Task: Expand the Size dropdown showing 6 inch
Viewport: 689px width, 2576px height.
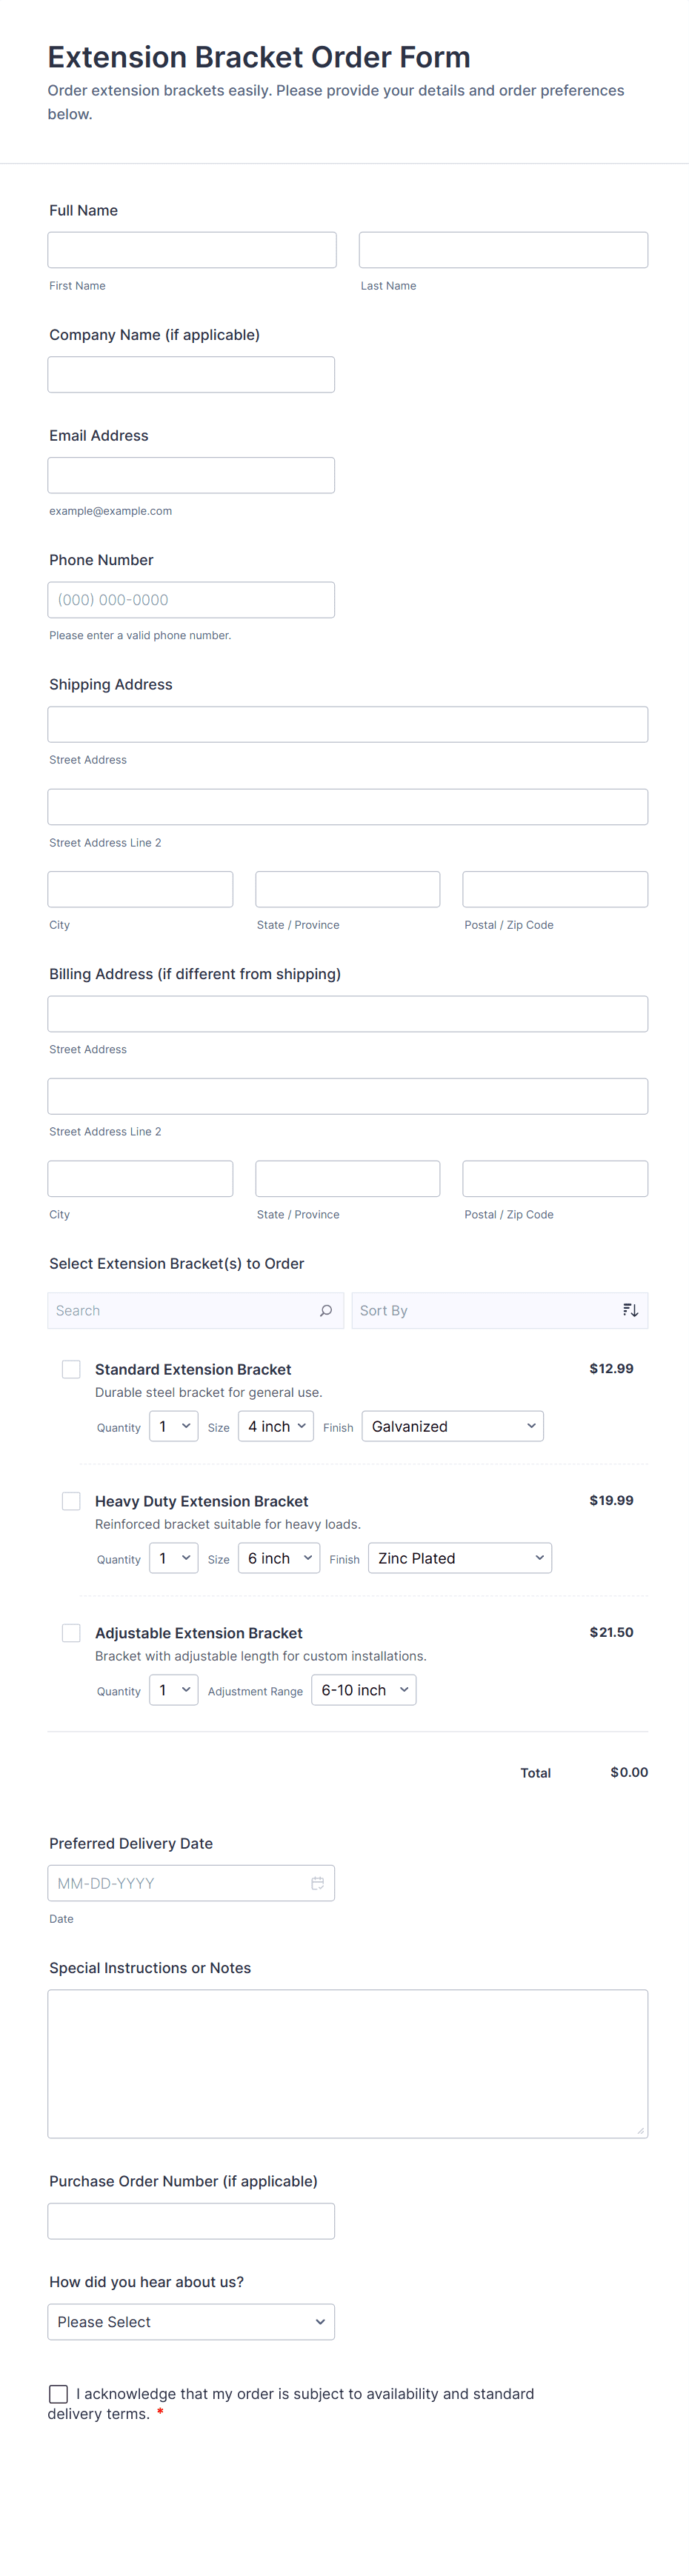Action: coord(279,1557)
